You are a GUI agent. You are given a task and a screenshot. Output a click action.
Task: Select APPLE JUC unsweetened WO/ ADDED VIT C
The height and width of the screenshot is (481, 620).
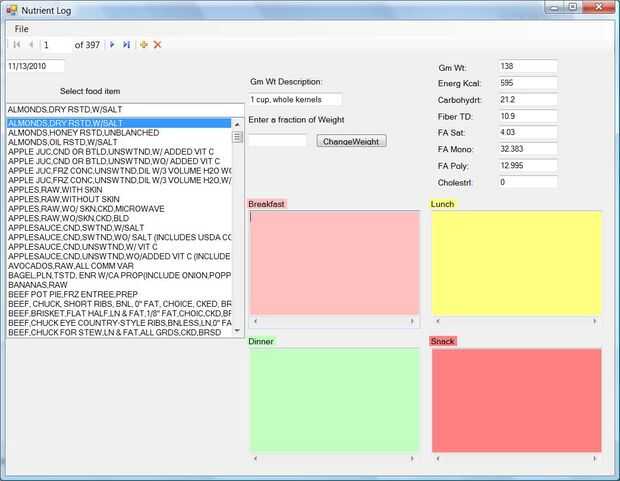click(119, 161)
